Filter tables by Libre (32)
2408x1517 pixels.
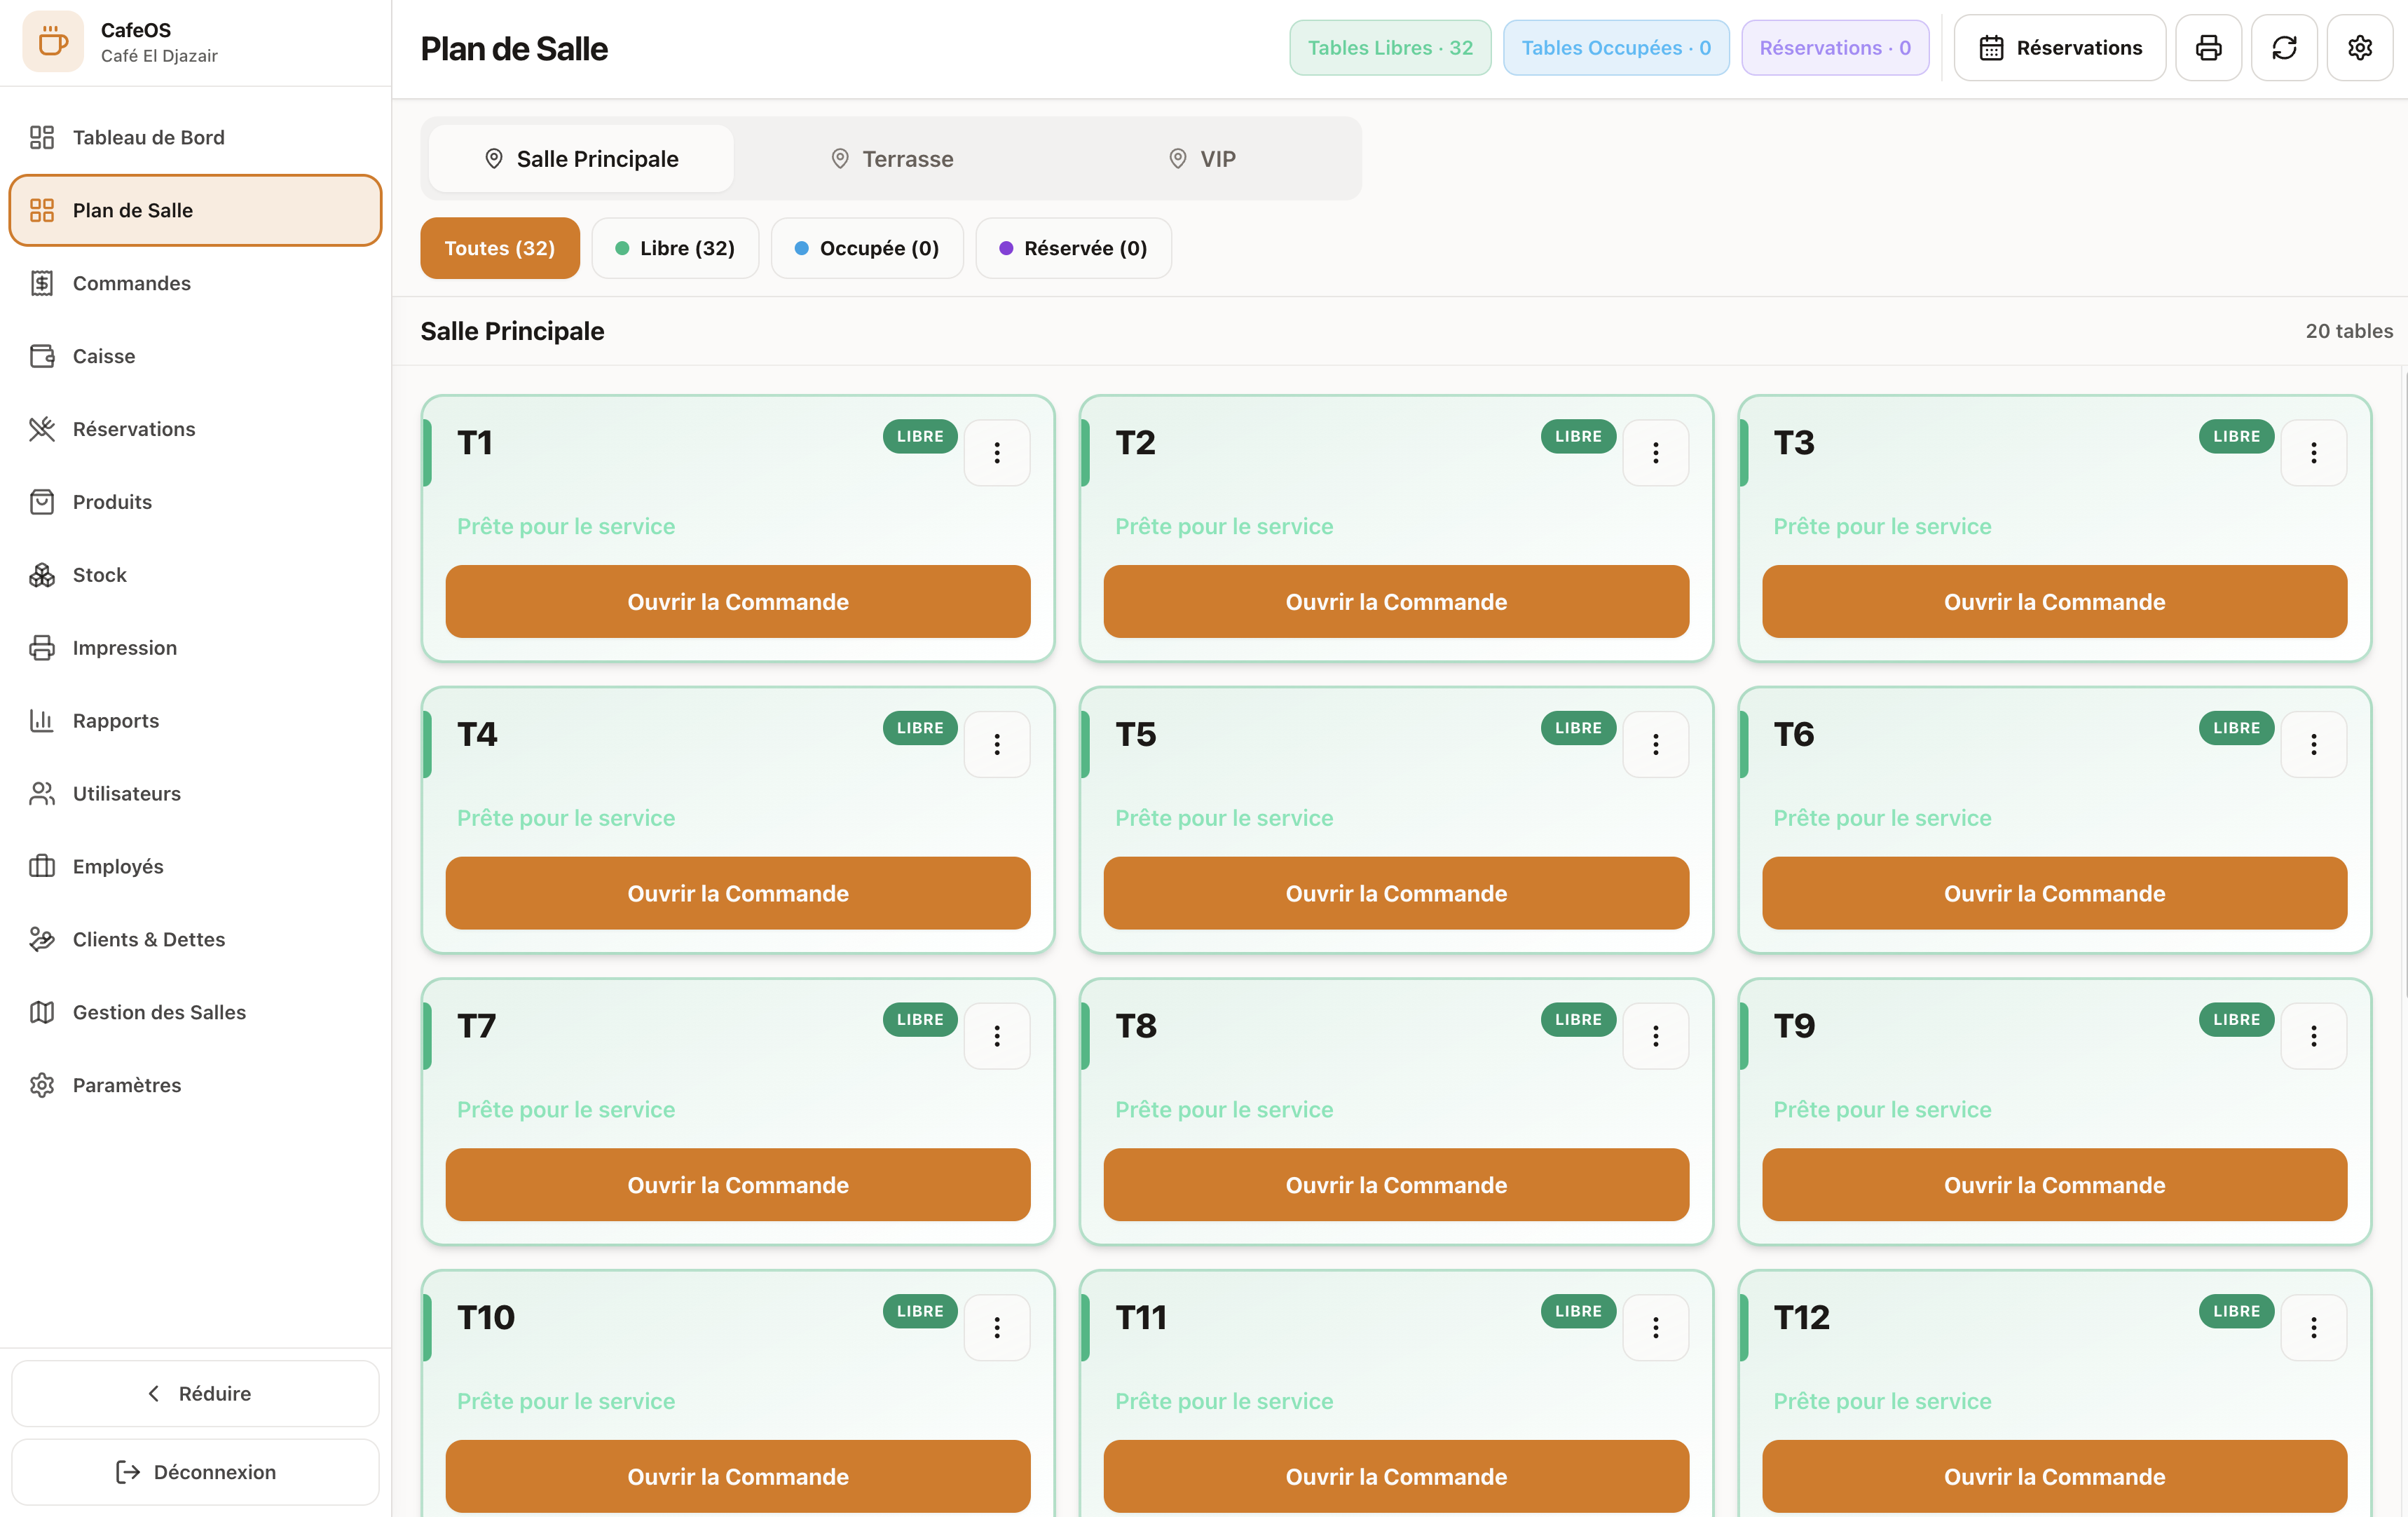675,248
